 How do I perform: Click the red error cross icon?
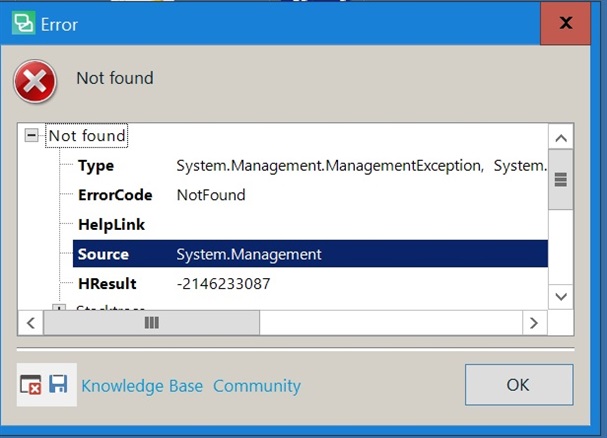[x=35, y=82]
